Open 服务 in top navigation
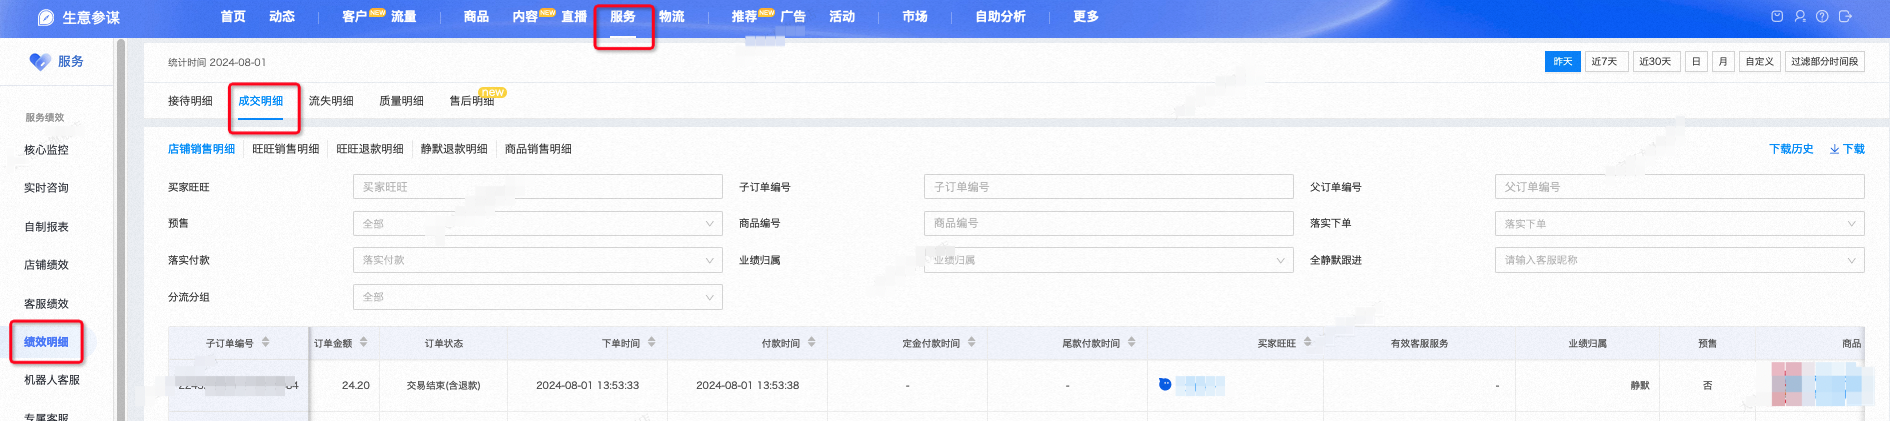Screen dimensions: 1890x421 623,17
